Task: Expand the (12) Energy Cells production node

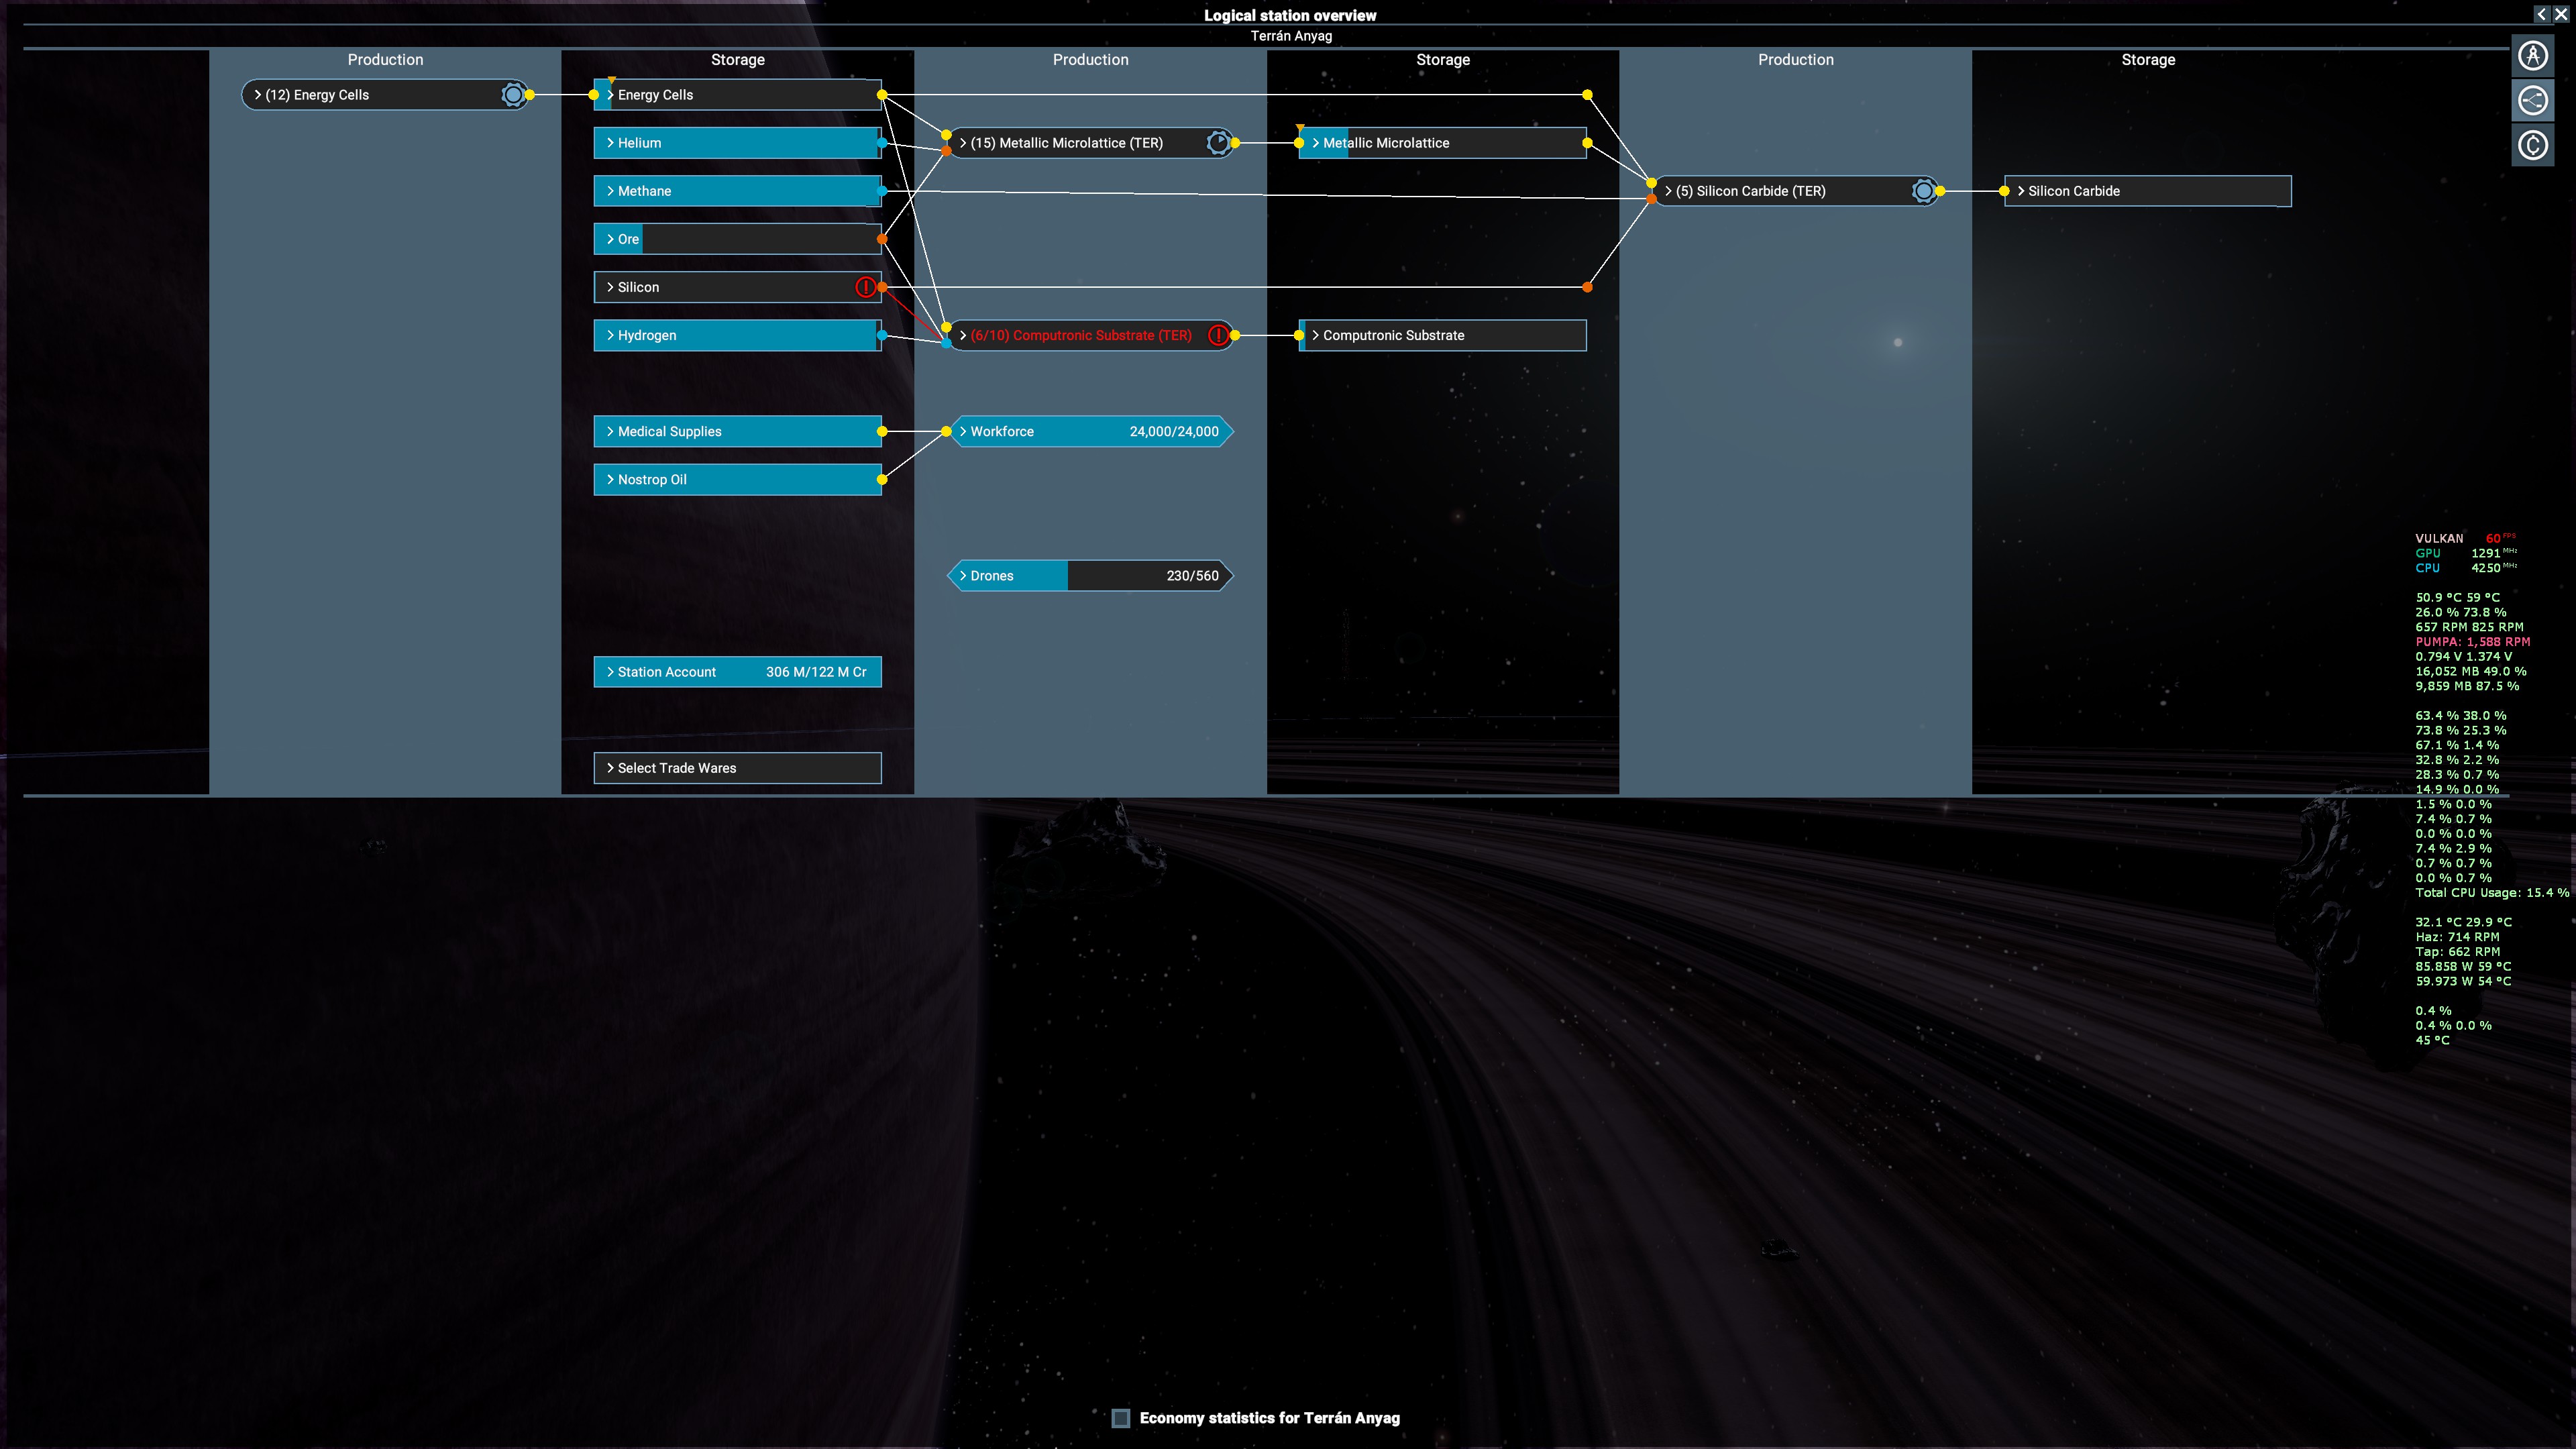Action: point(385,95)
